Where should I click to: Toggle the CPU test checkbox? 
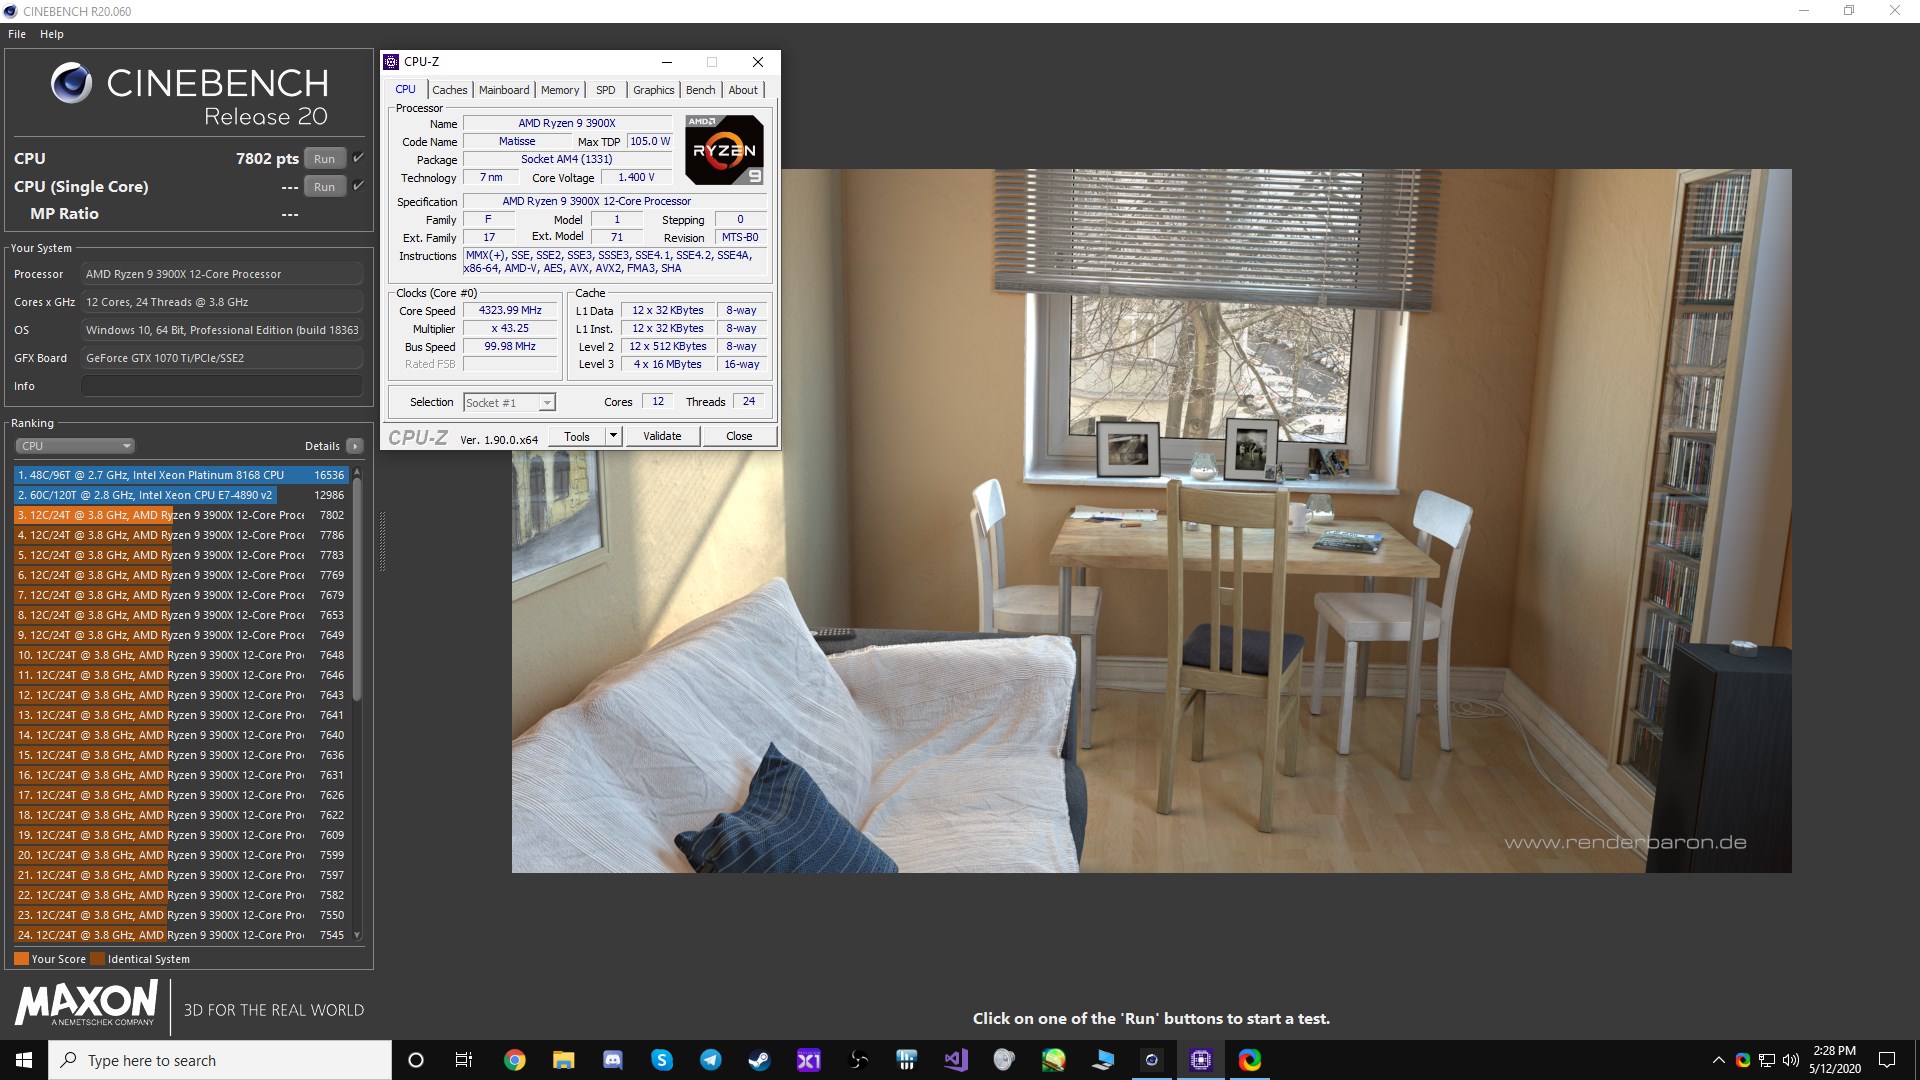358,158
